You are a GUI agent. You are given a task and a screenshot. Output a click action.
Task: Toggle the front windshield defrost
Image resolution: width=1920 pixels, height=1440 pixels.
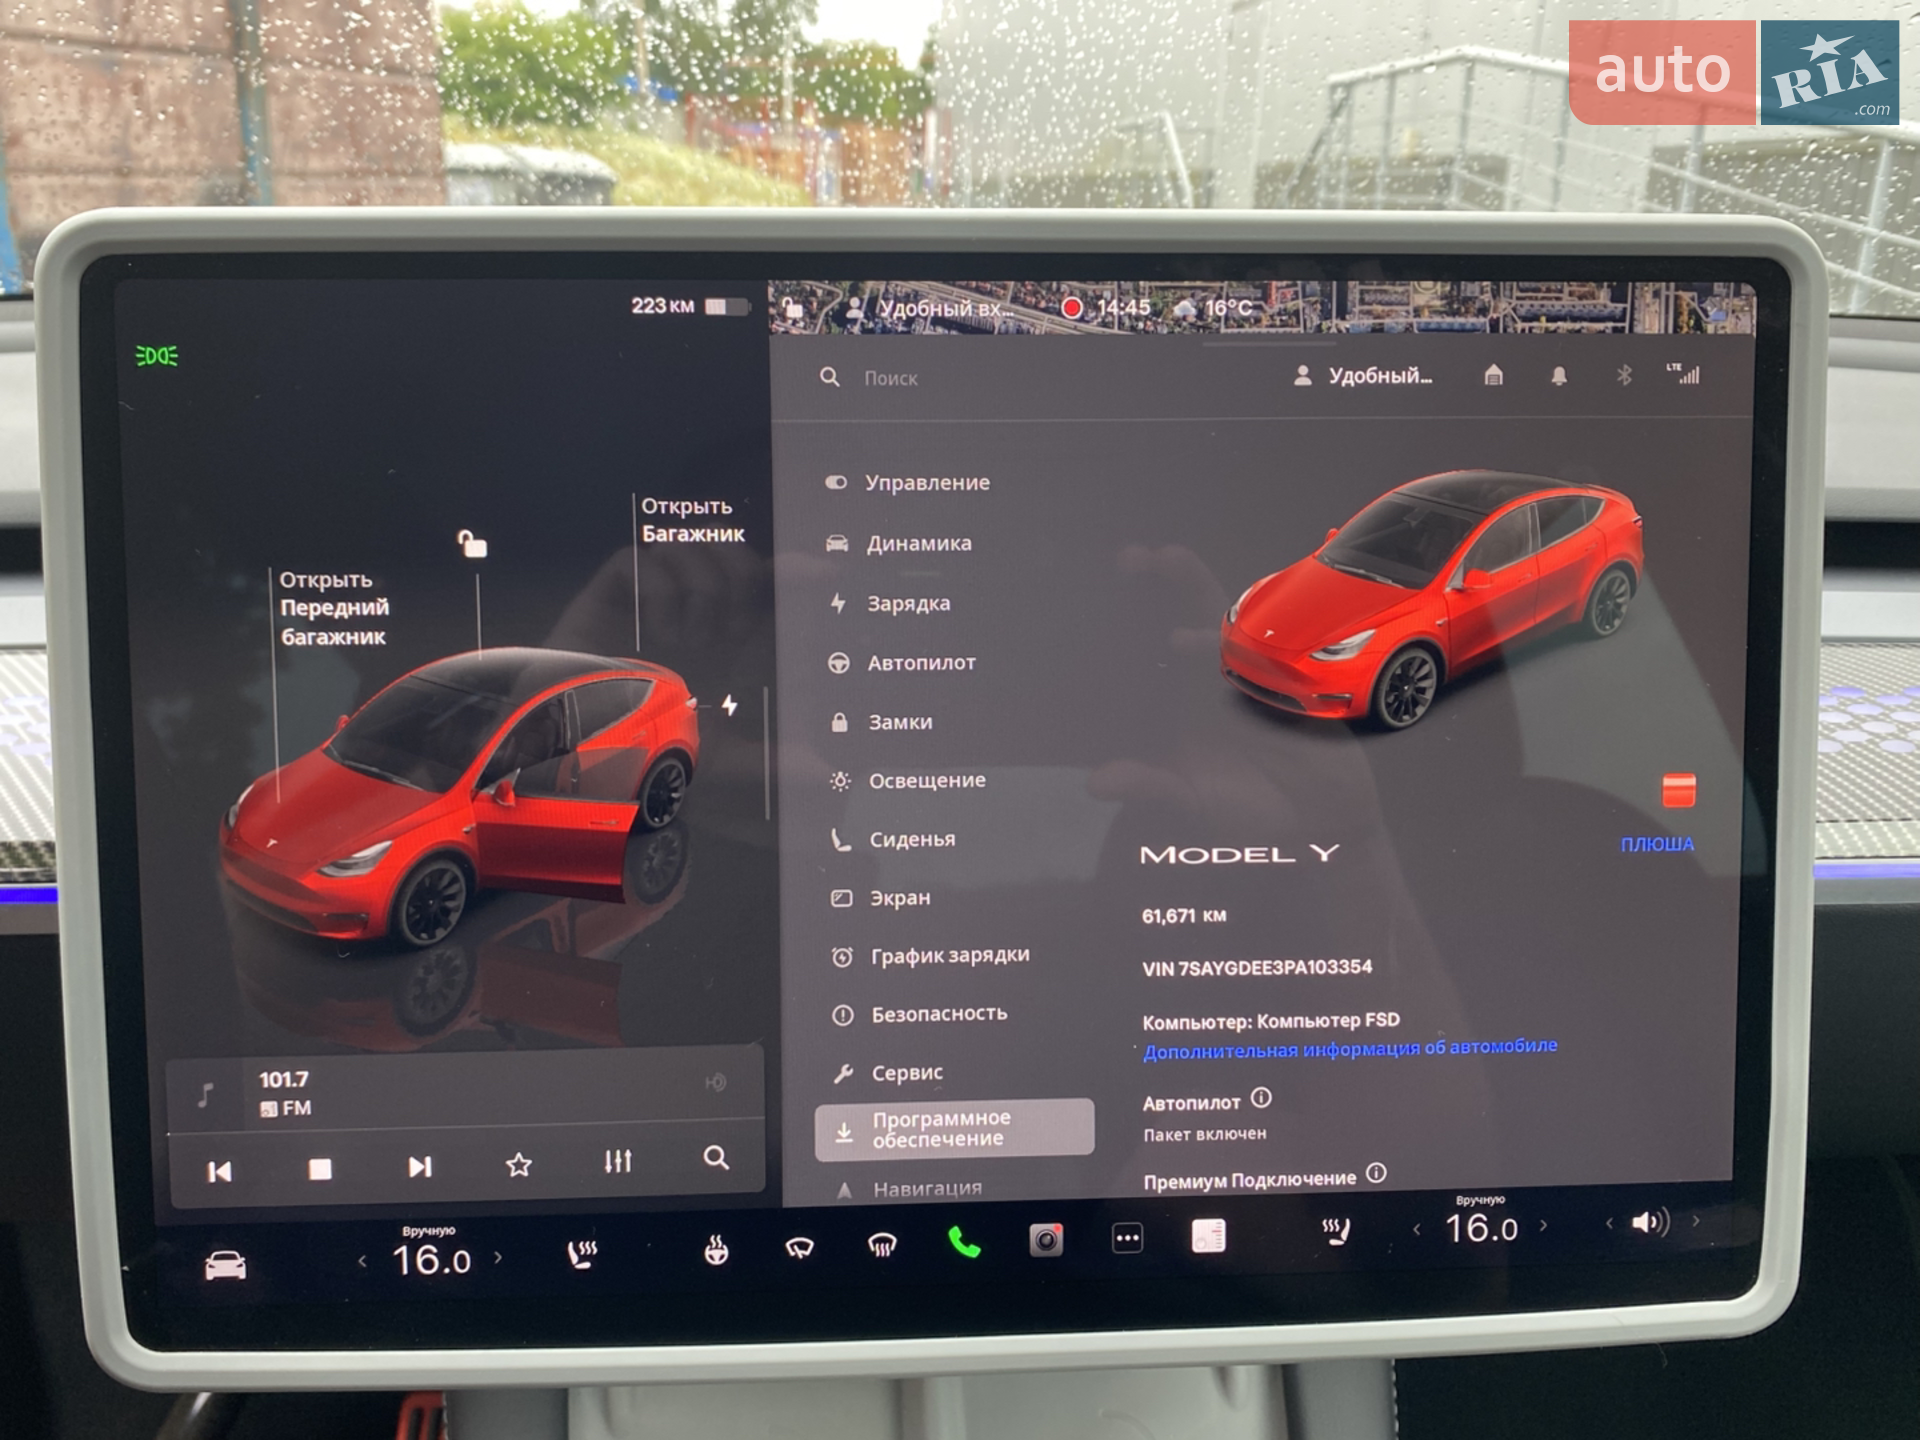[x=881, y=1245]
